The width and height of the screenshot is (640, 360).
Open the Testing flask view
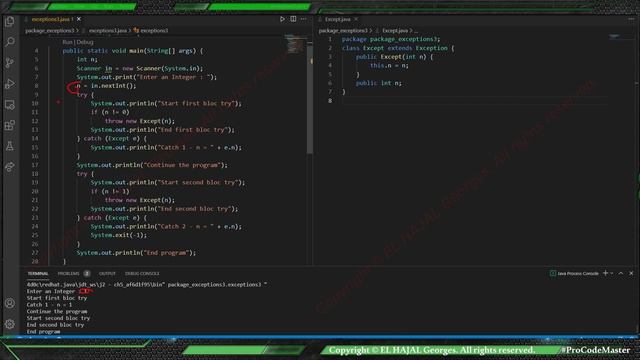point(10,146)
